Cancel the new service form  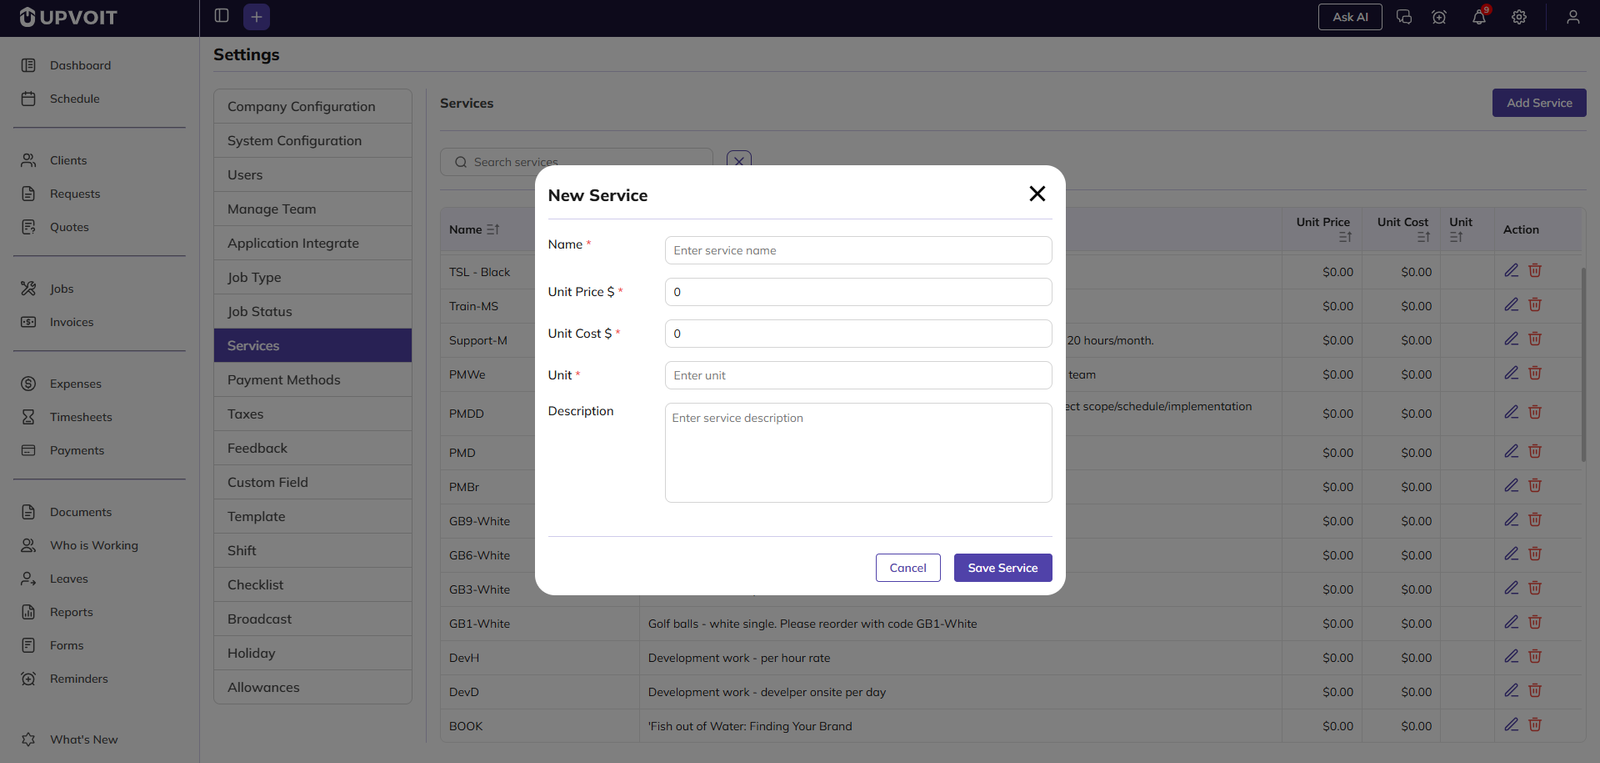coord(908,568)
